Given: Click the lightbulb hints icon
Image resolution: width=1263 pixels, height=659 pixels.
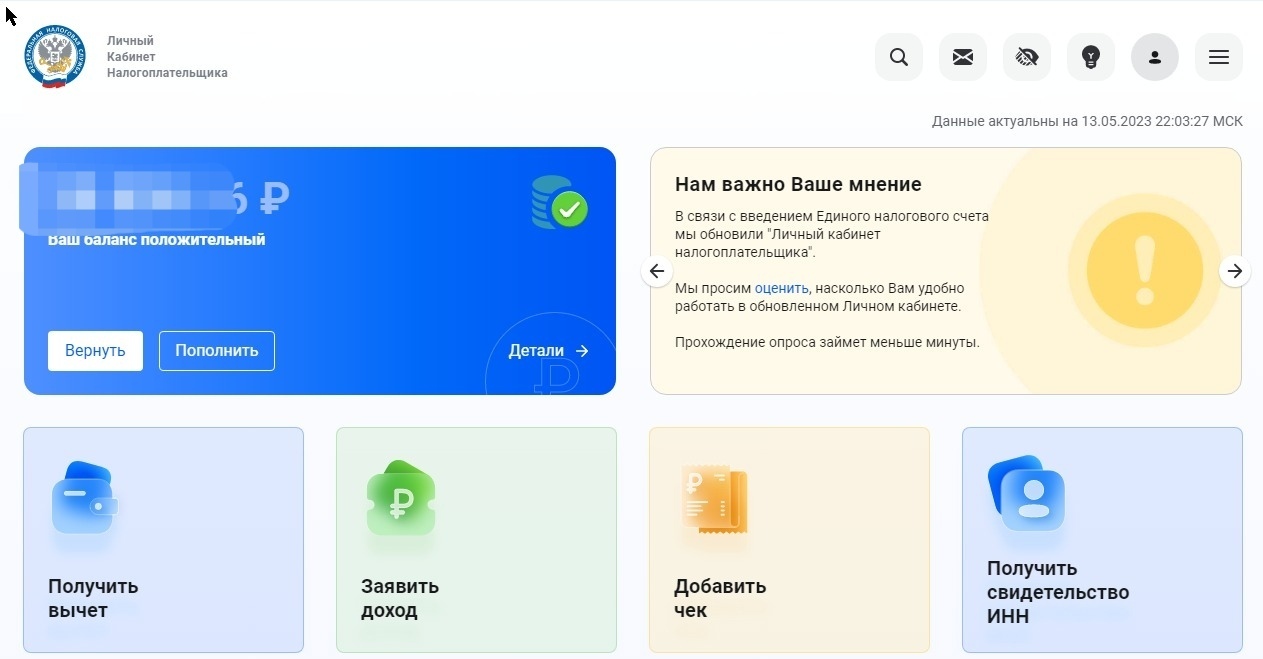Looking at the screenshot, I should [1090, 57].
